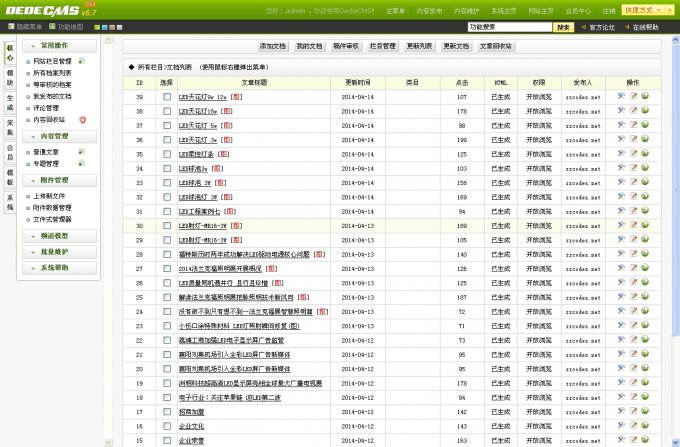Viewport: 680px width, 447px height.
Task: Click the edit pencil icon in row ID 39
Action: point(634,96)
